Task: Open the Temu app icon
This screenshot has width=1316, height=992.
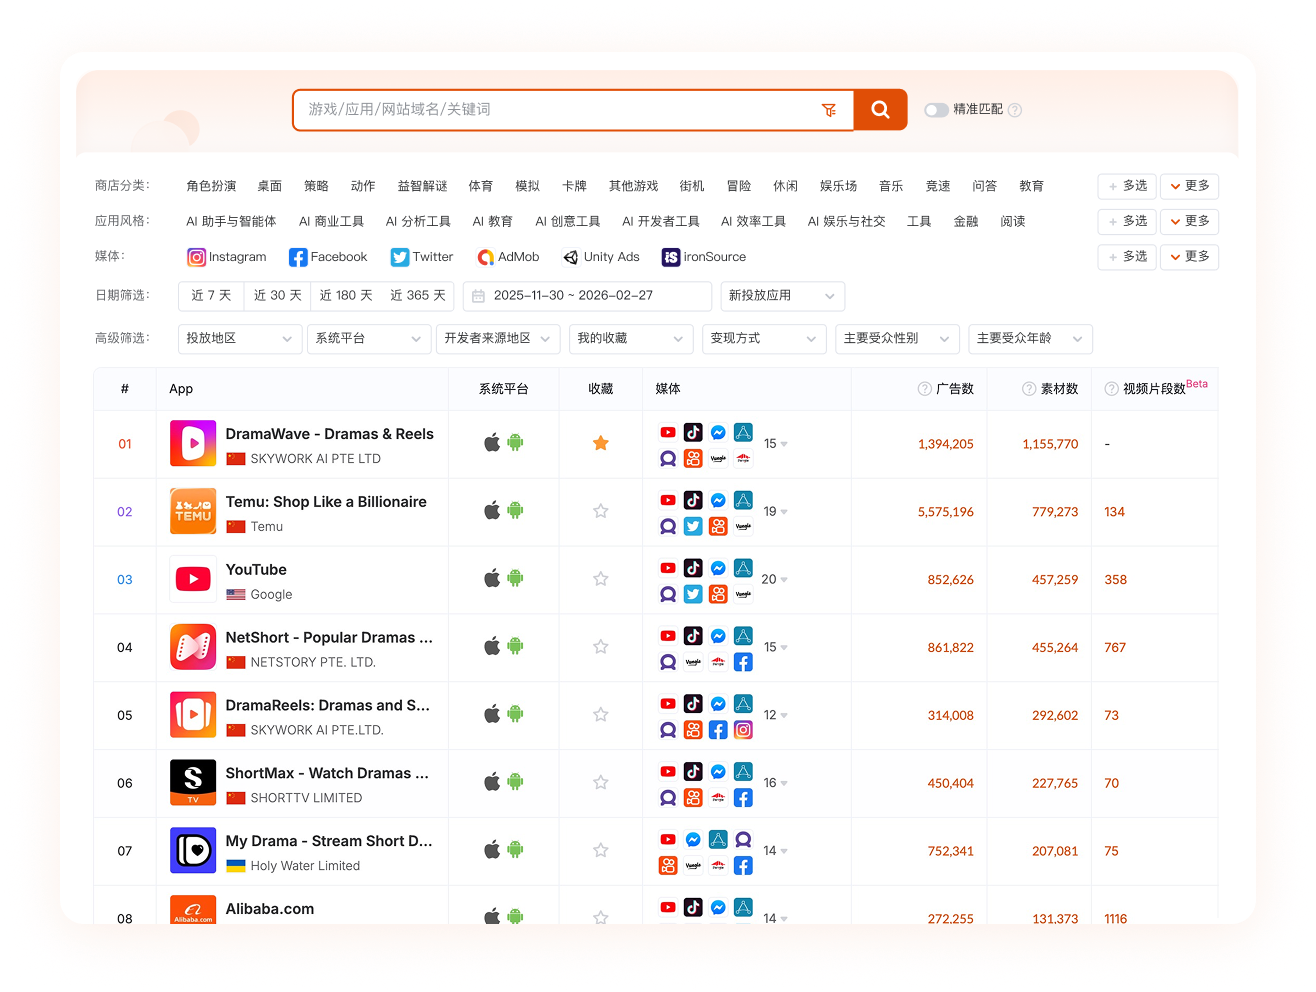Action: point(193,512)
